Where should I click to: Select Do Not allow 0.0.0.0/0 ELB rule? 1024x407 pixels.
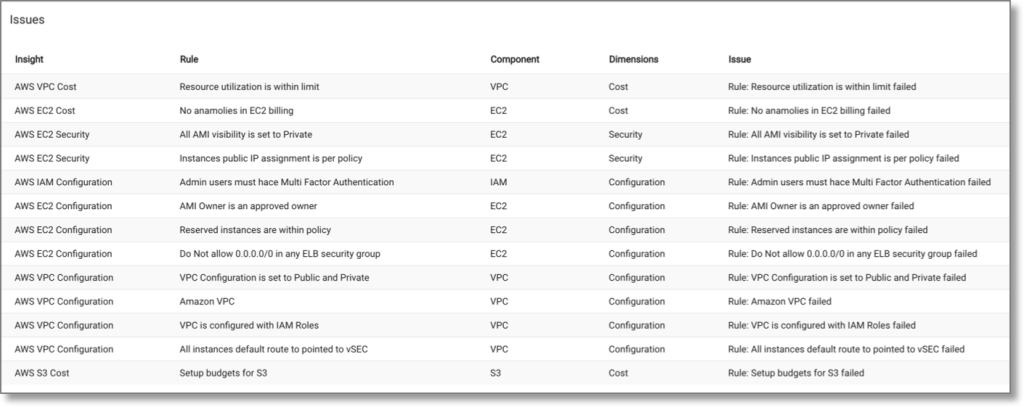[x=279, y=254]
